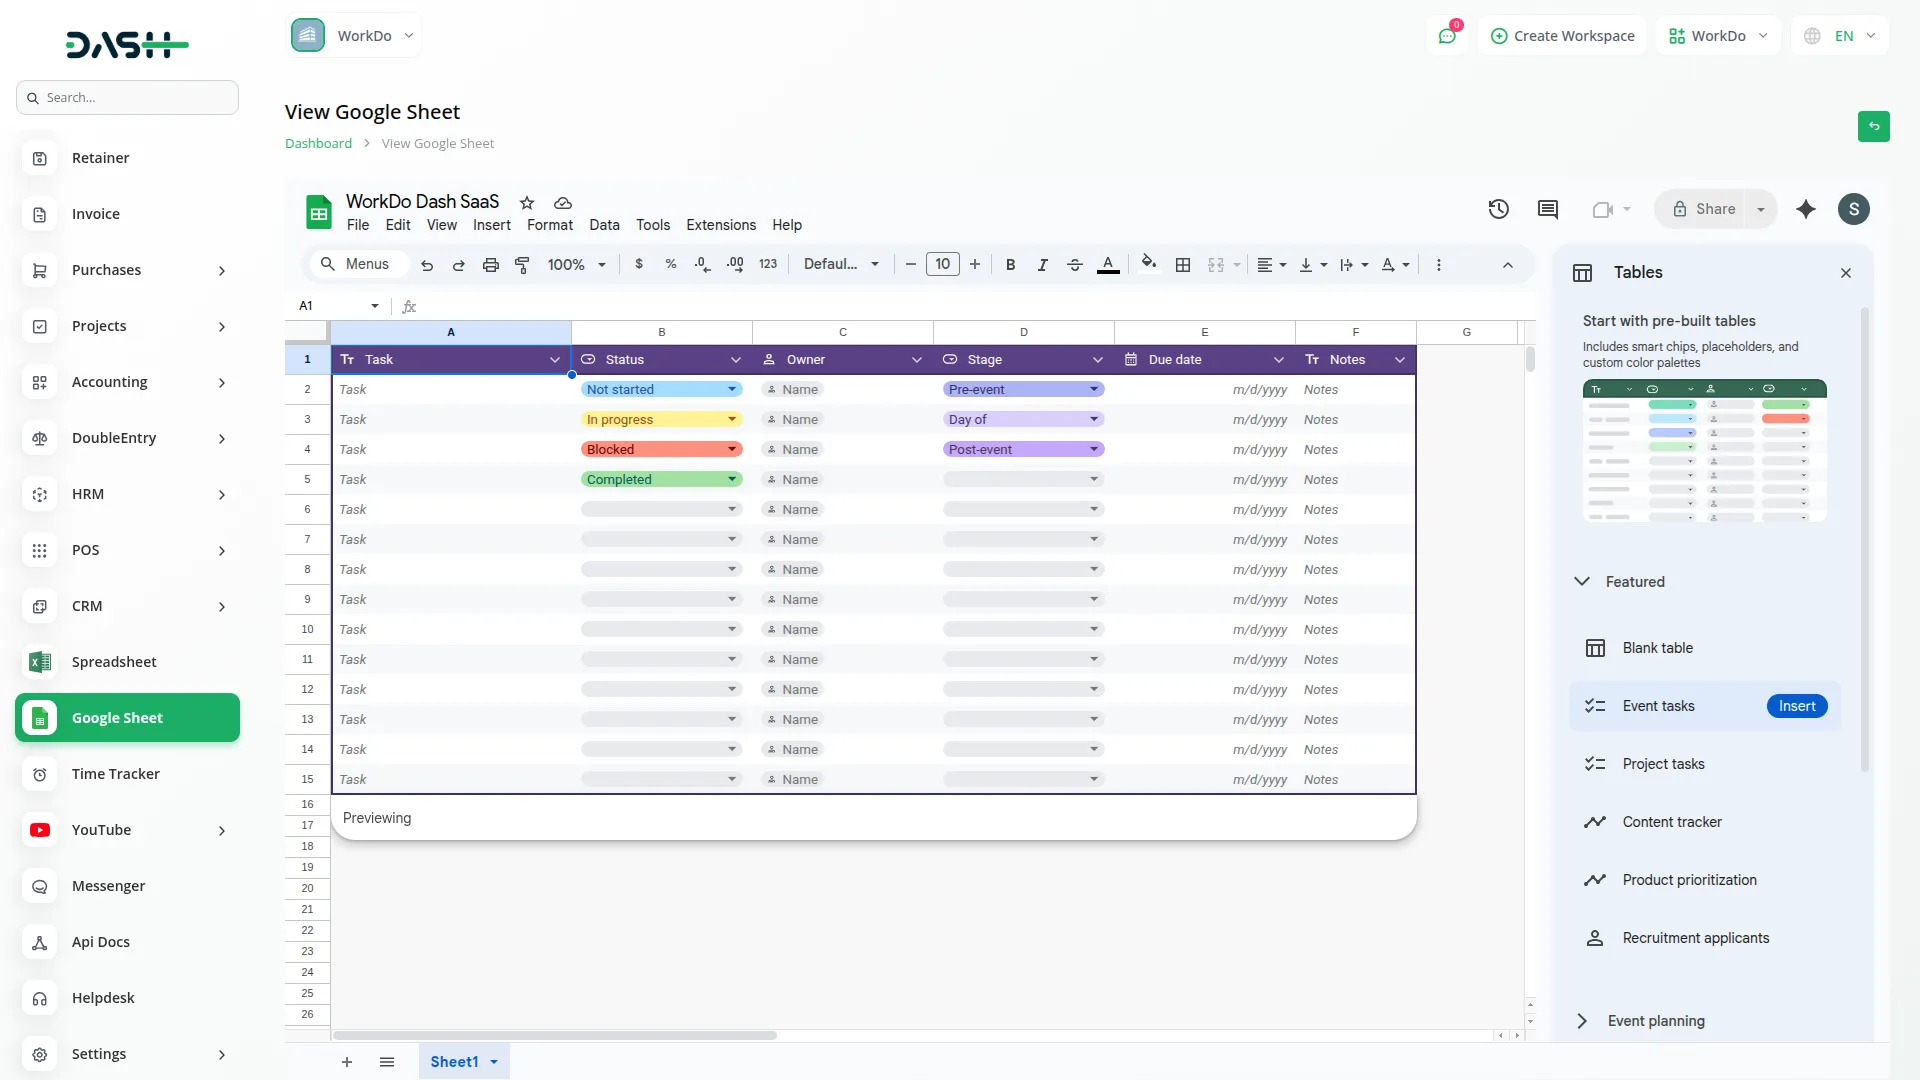Open the fill color picker
The height and width of the screenshot is (1080, 1920).
(x=1149, y=264)
